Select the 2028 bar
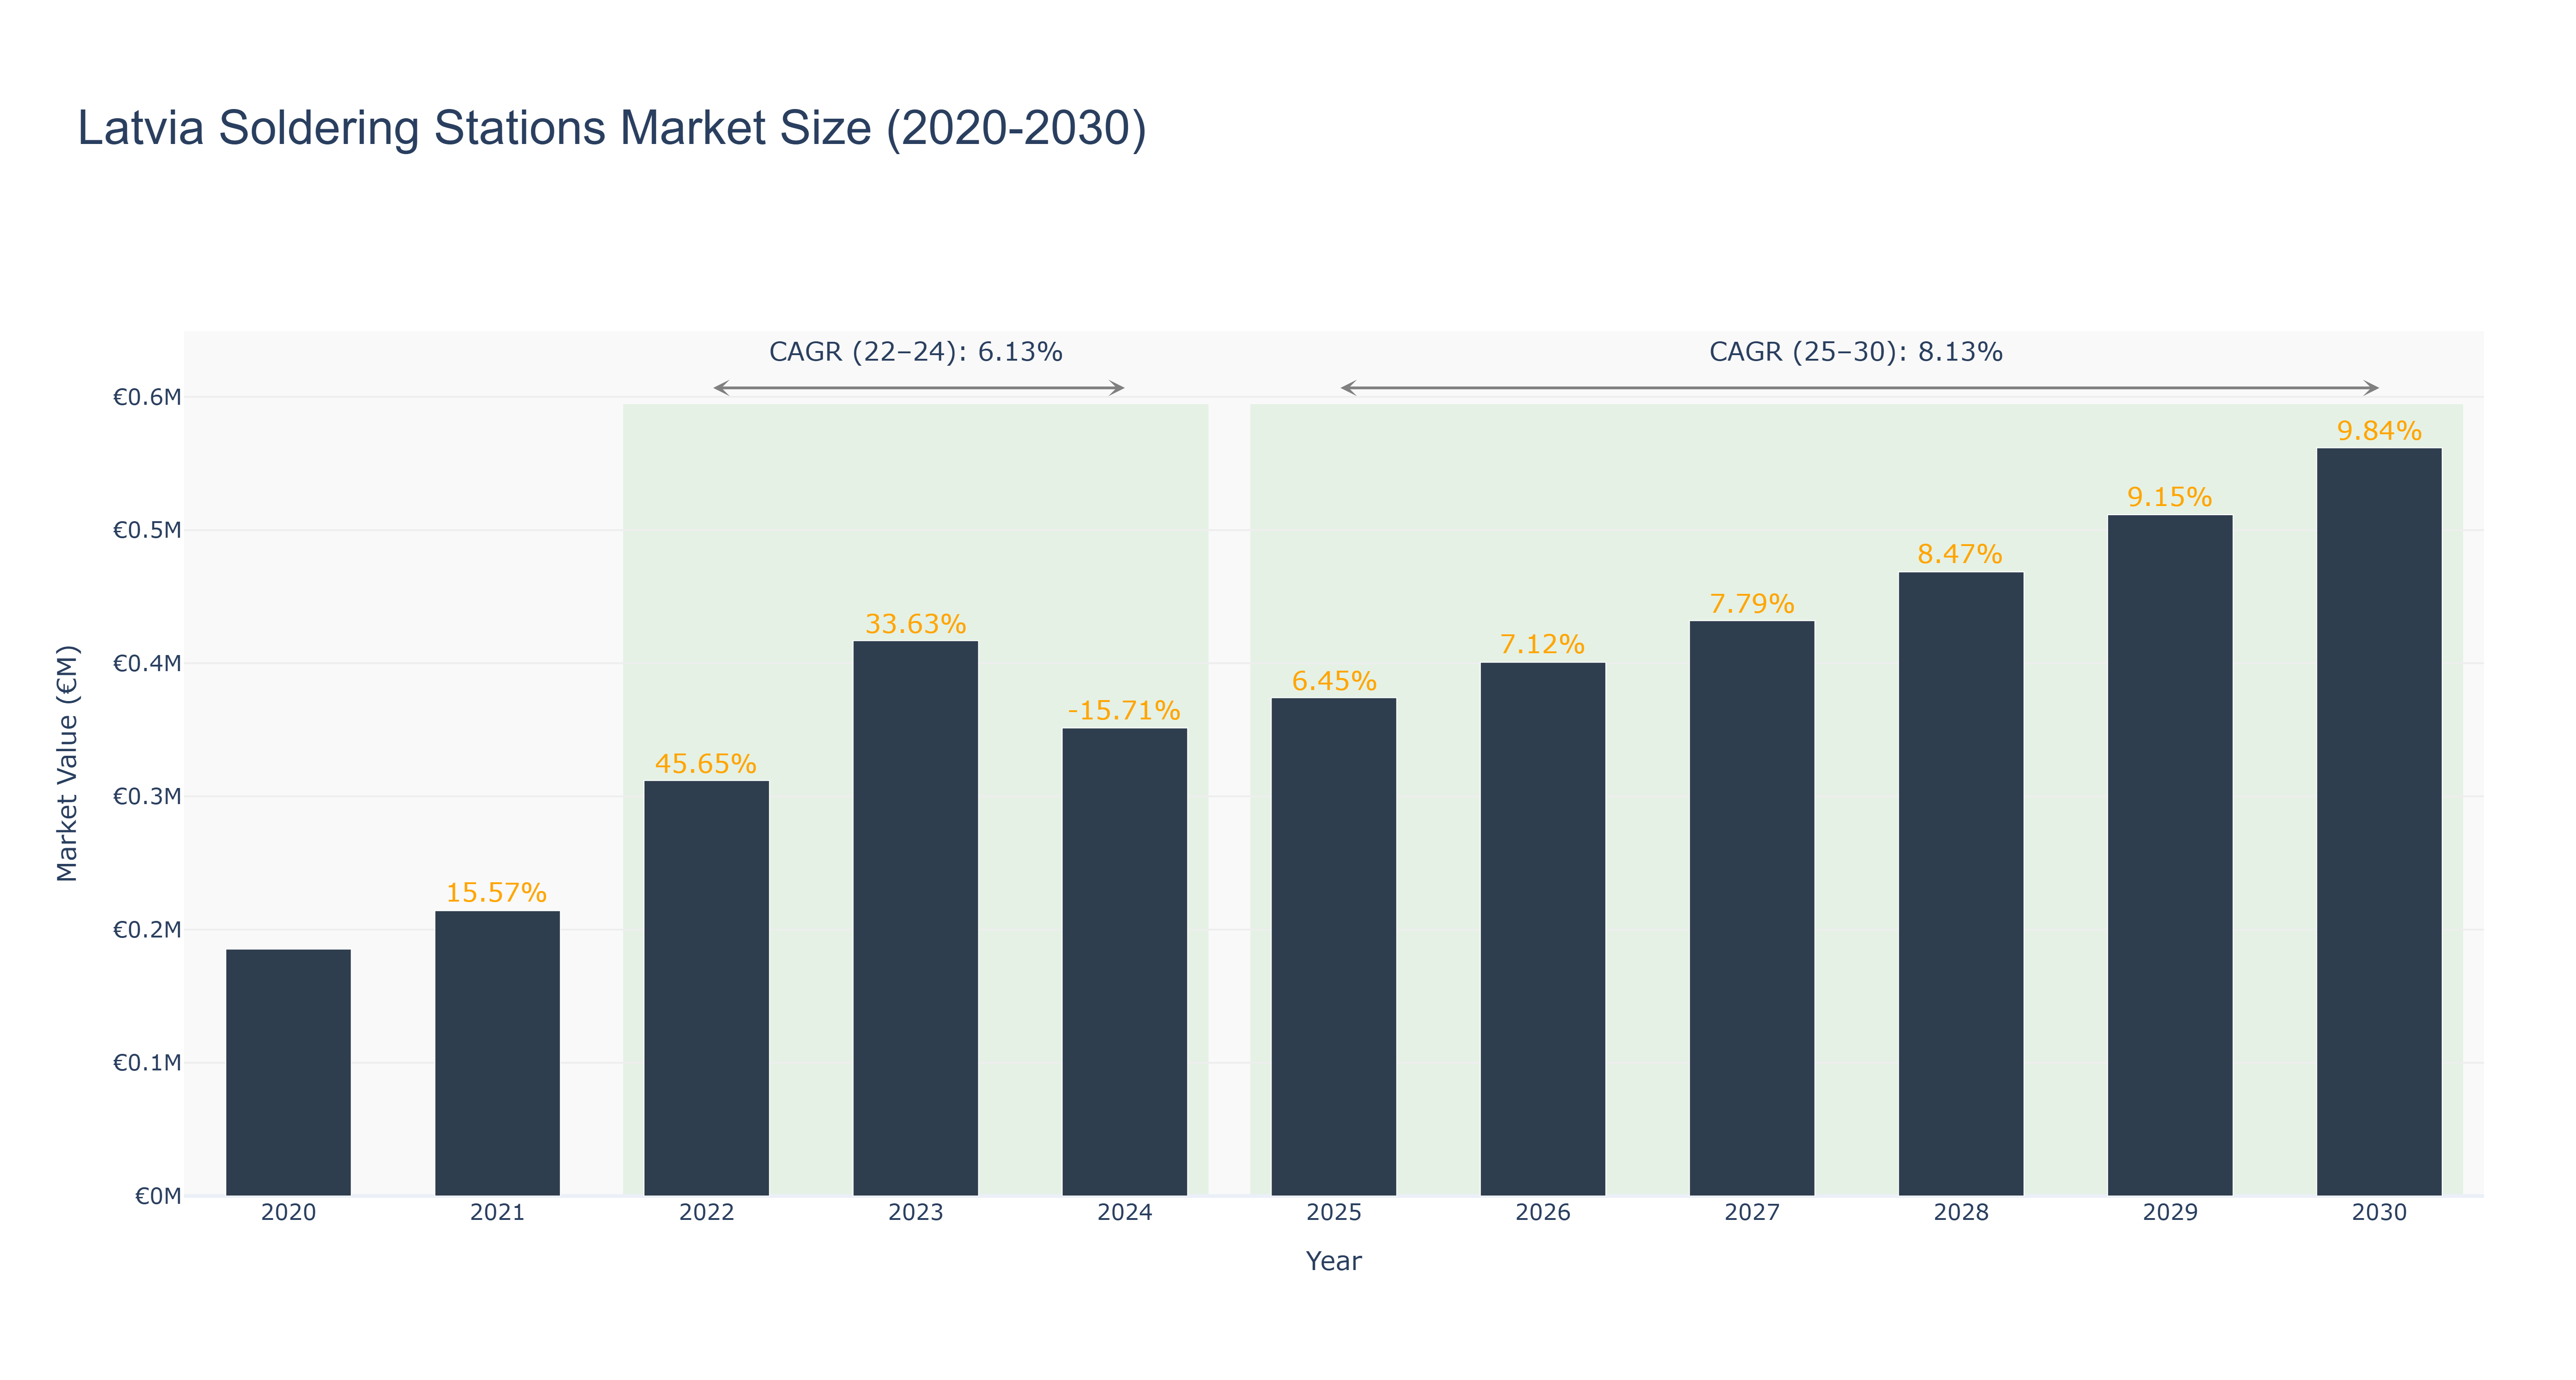This screenshot has height=1380, width=2576. [x=1960, y=884]
